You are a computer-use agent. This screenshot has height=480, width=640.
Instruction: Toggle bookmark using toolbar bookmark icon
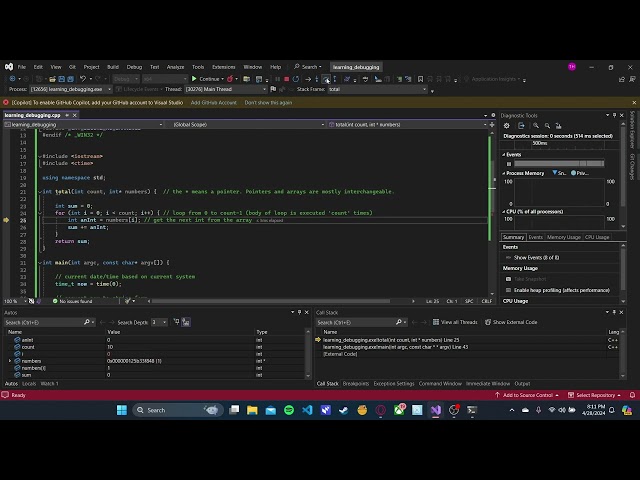420,79
